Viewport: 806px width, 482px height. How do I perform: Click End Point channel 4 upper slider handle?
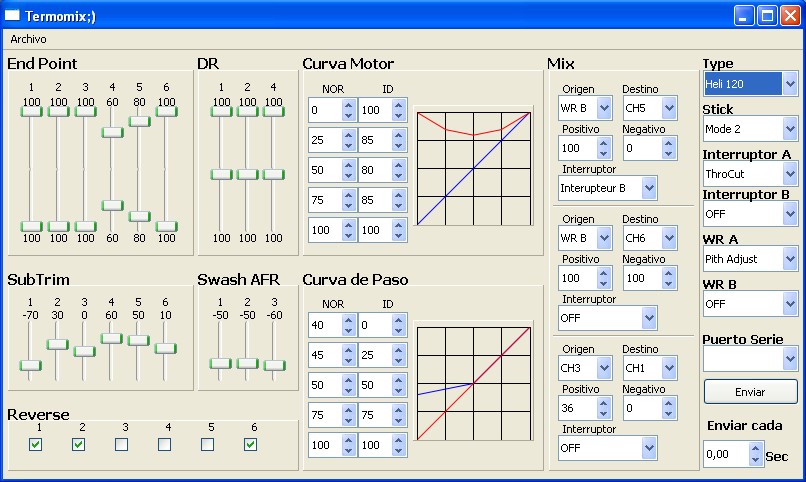click(112, 133)
